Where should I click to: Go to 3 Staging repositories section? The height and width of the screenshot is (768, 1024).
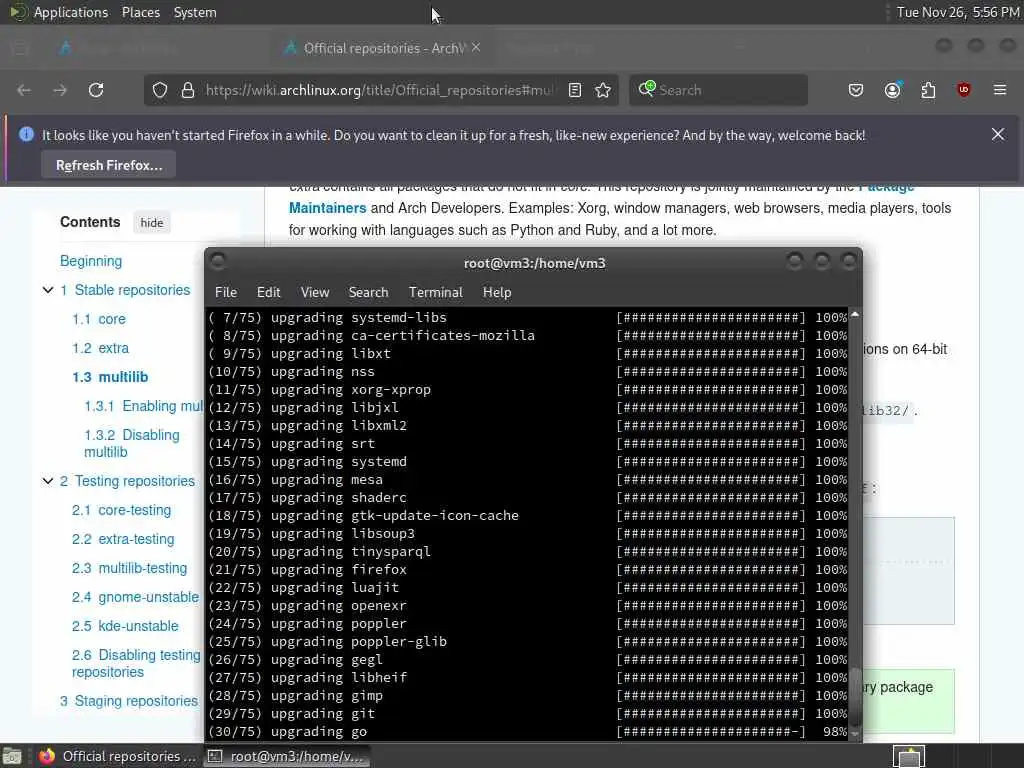pos(129,701)
